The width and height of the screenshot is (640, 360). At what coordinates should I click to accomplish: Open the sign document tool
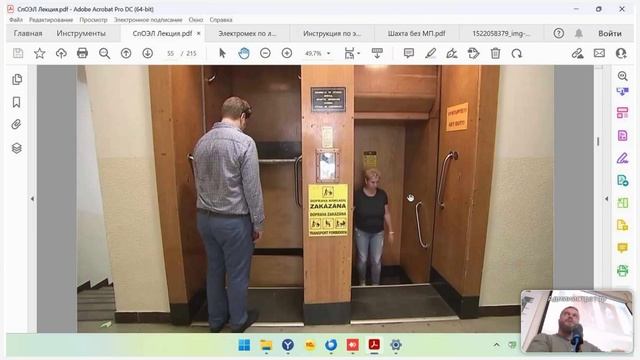pyautogui.click(x=452, y=53)
